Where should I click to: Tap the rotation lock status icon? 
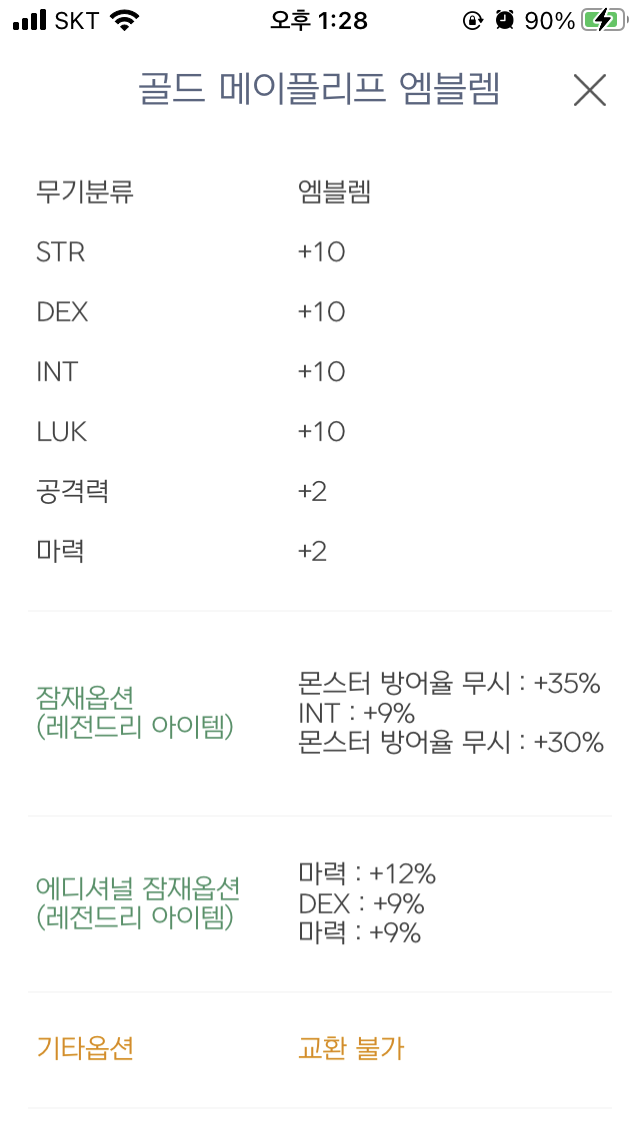pyautogui.click(x=472, y=20)
